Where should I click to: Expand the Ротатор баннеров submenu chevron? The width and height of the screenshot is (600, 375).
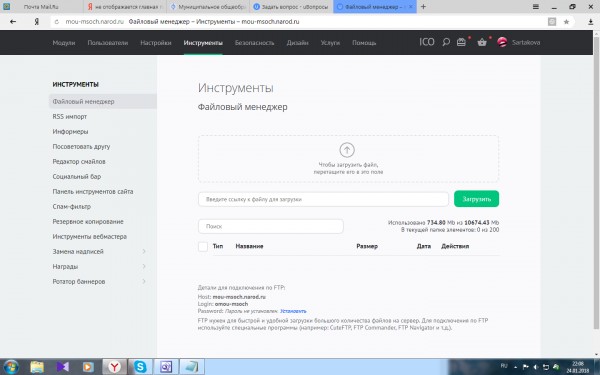(144, 281)
